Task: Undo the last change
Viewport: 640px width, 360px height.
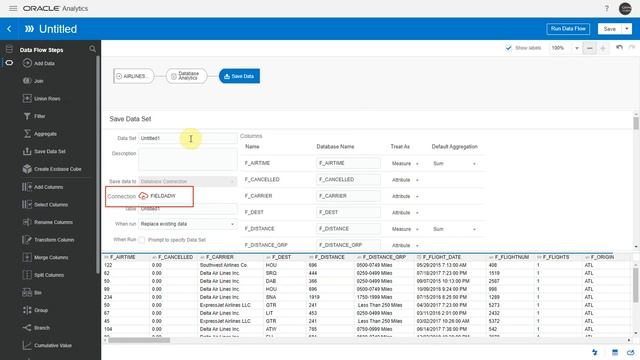Action: coord(619,48)
